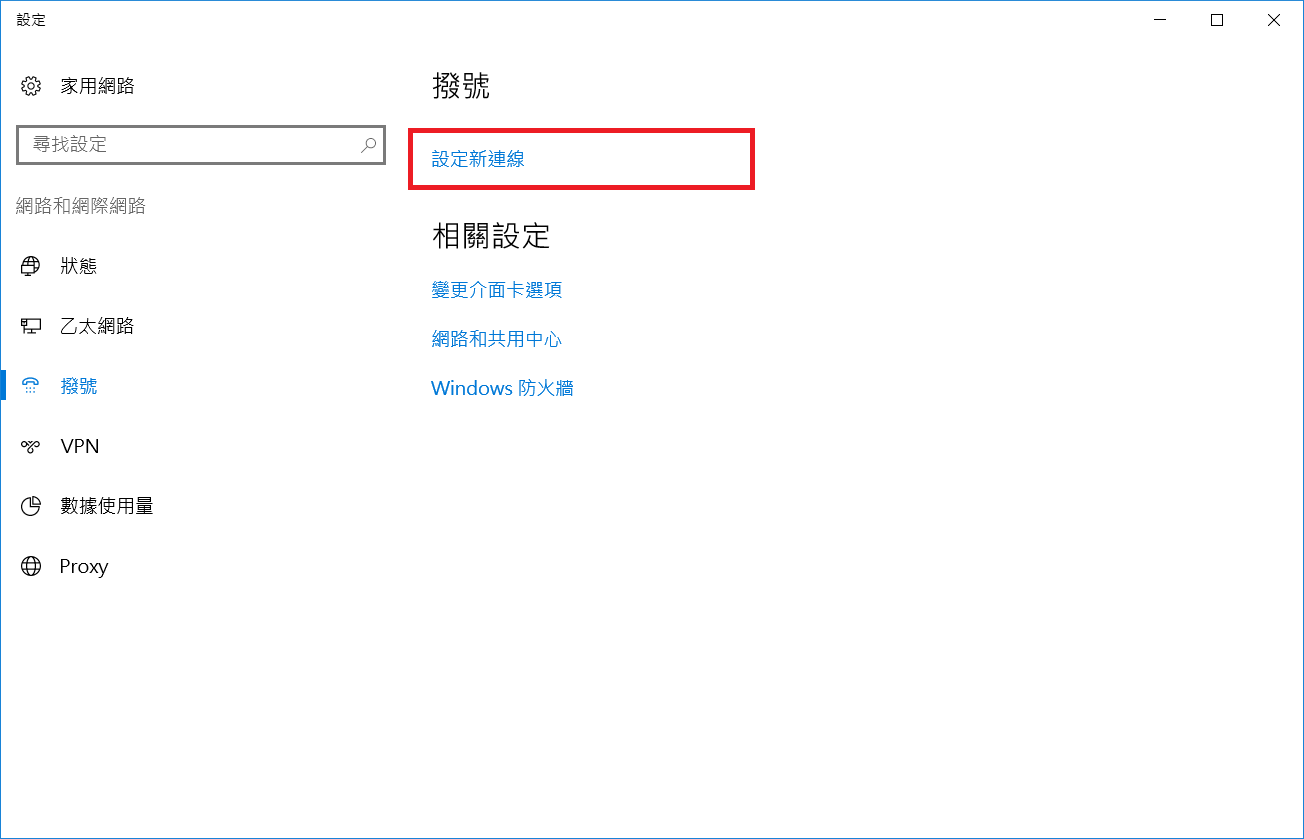Click the 狀態 globe icon

coord(31,266)
